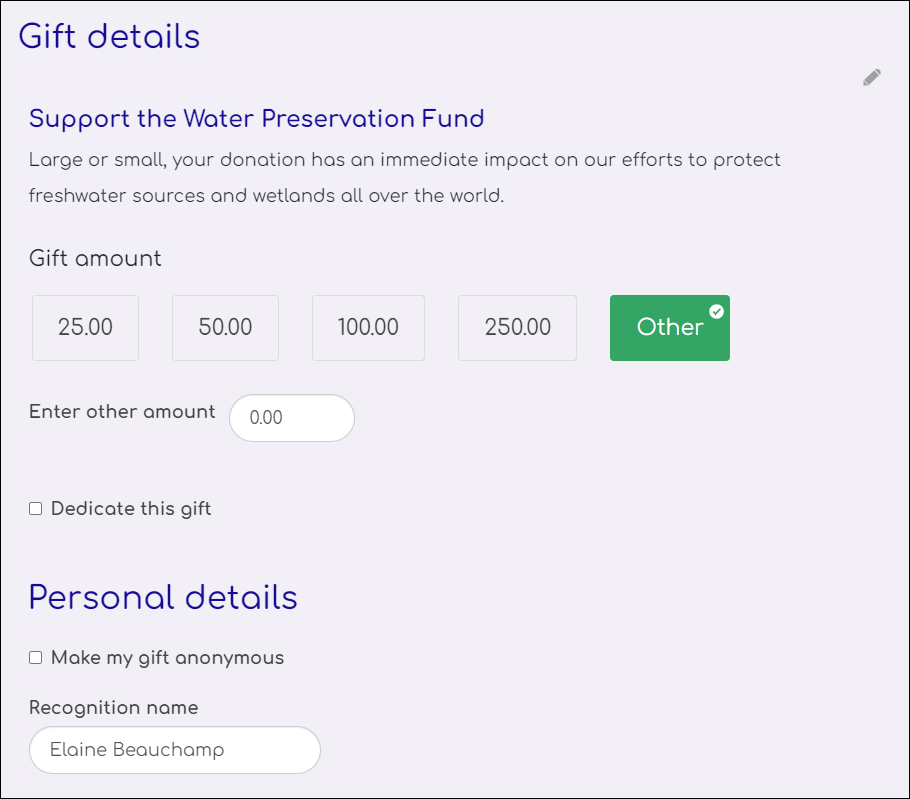Click the checkmark badge on Other button
The height and width of the screenshot is (799, 910).
[x=717, y=312]
